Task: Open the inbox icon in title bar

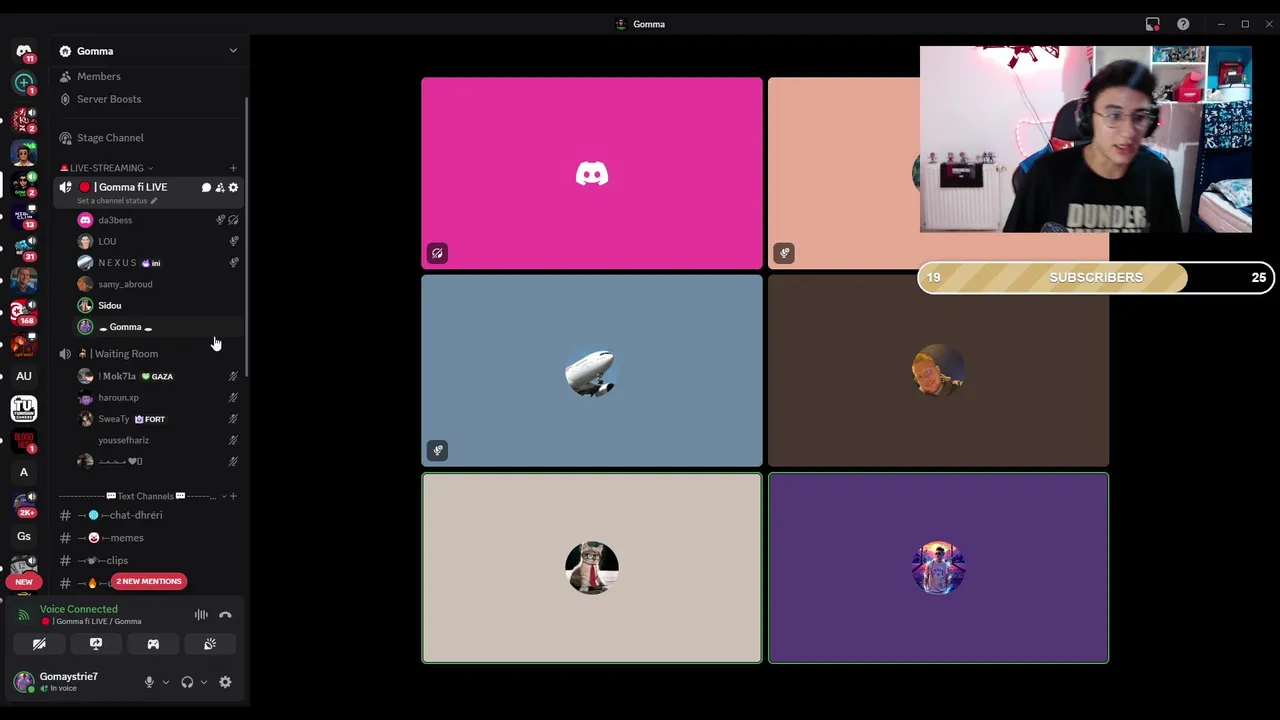Action: pyautogui.click(x=1153, y=24)
